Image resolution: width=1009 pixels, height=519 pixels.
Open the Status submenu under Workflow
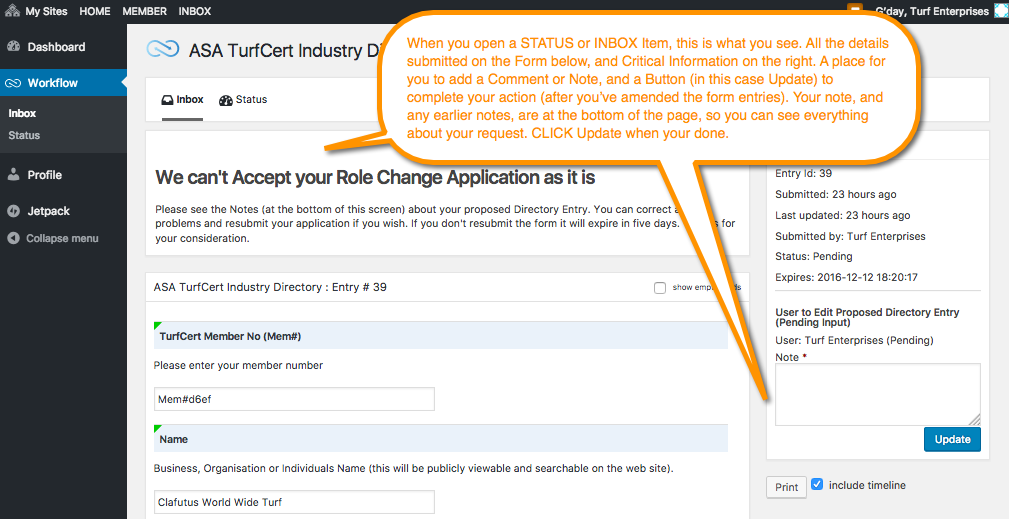point(24,135)
